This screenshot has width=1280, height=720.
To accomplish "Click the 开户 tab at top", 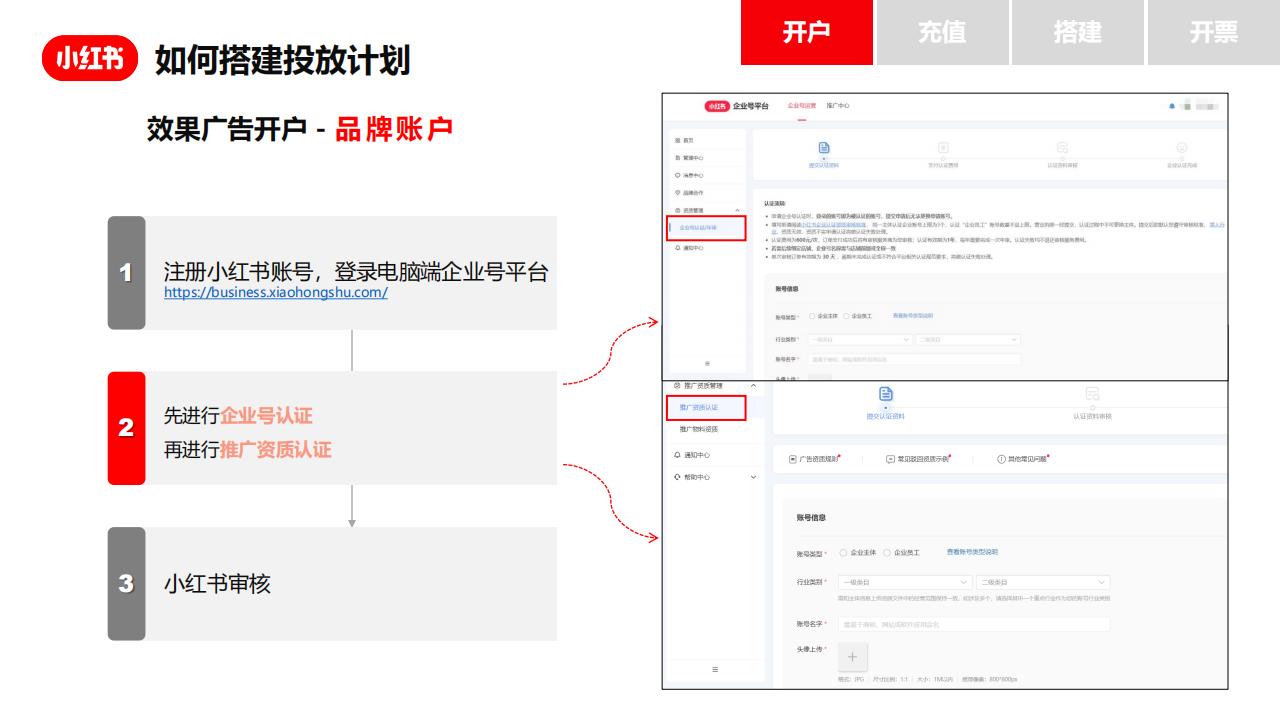I will tap(806, 32).
